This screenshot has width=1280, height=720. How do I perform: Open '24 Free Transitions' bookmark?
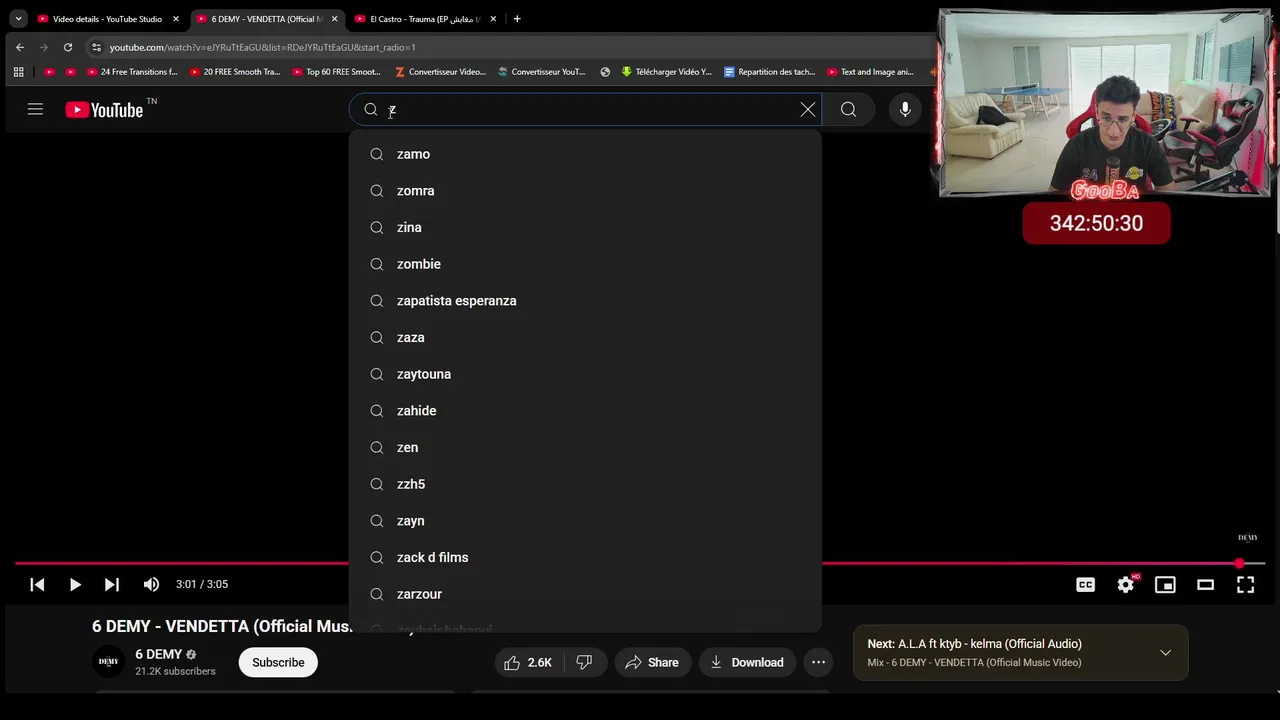131,72
